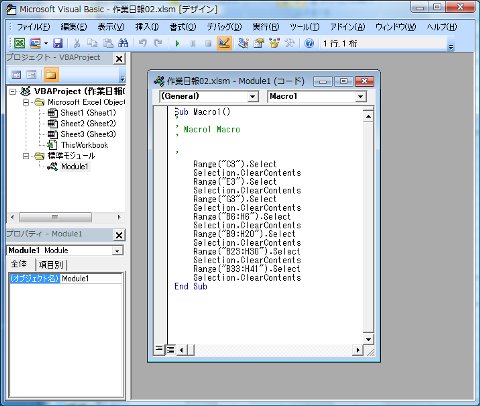This screenshot has width=480, height=406.
Task: Open the ツール(T) menu
Action: coord(304,27)
